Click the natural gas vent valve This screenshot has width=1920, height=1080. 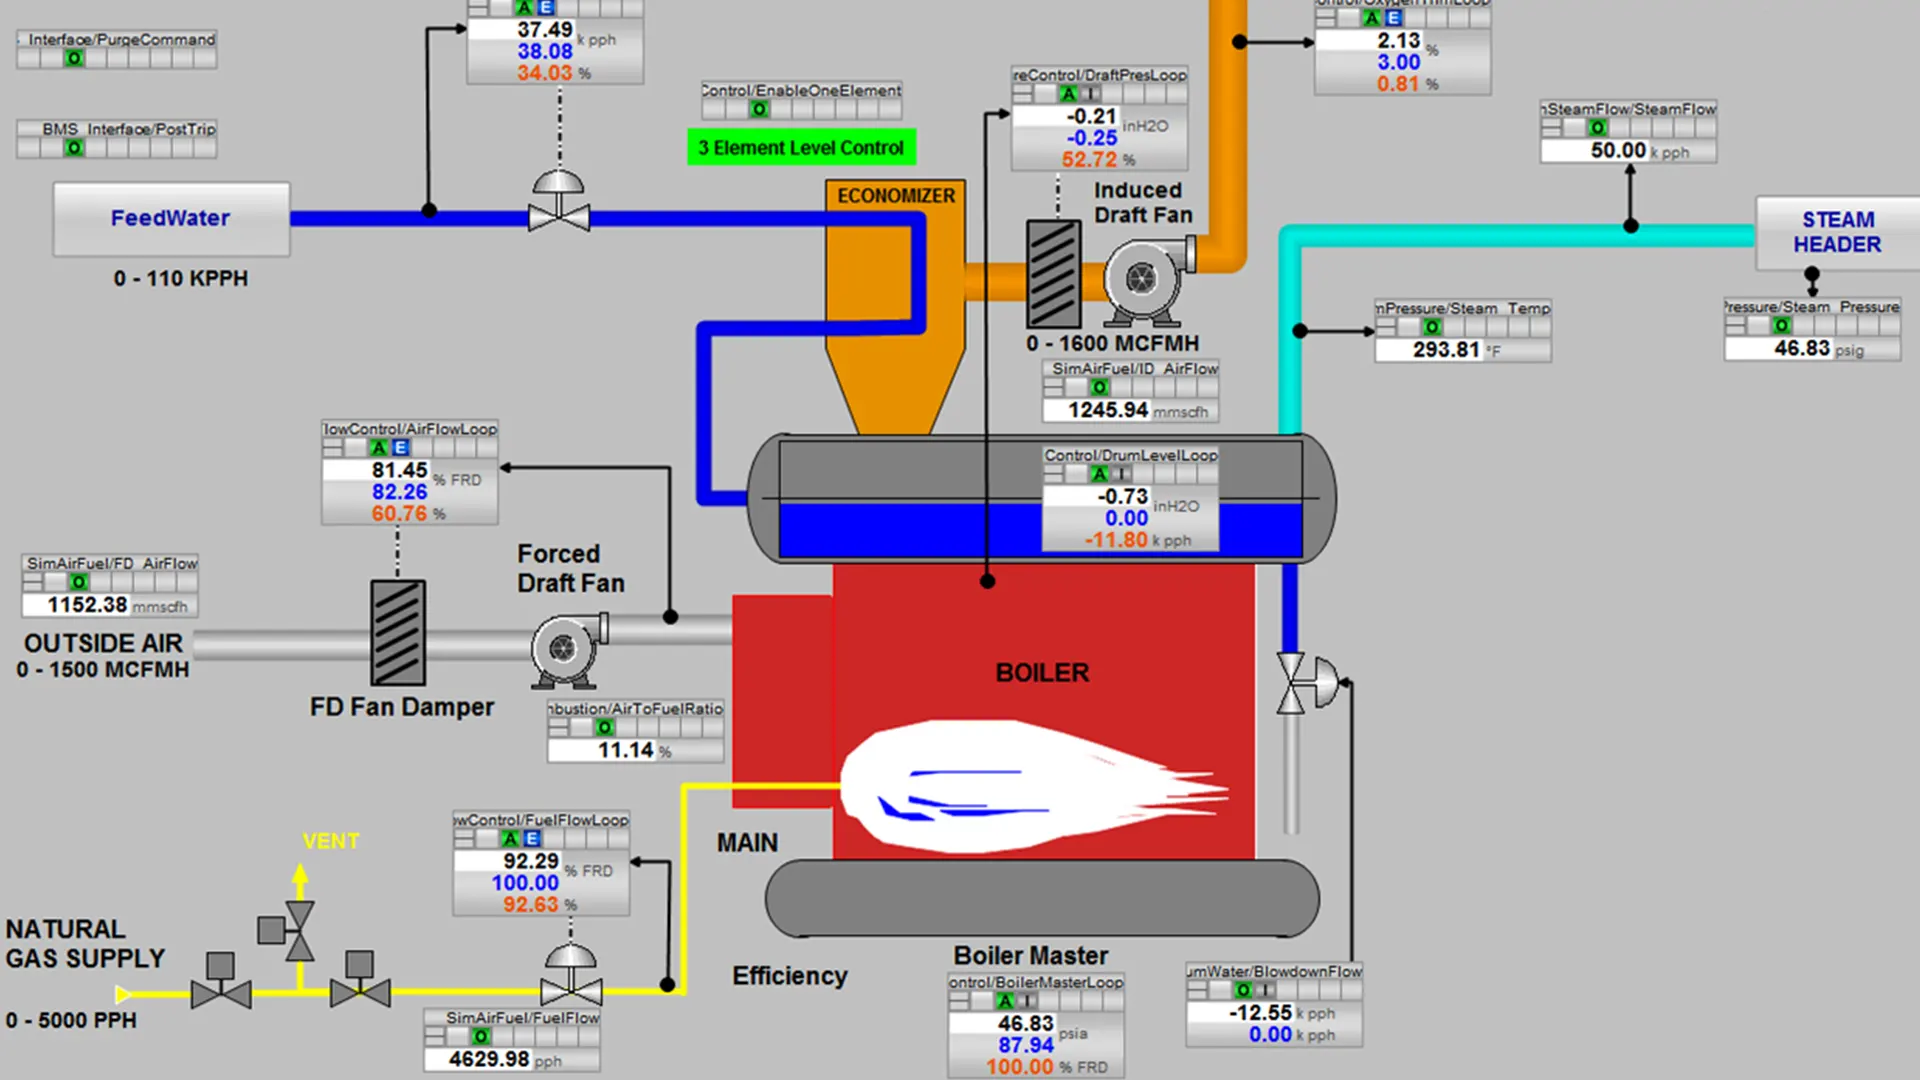point(287,931)
